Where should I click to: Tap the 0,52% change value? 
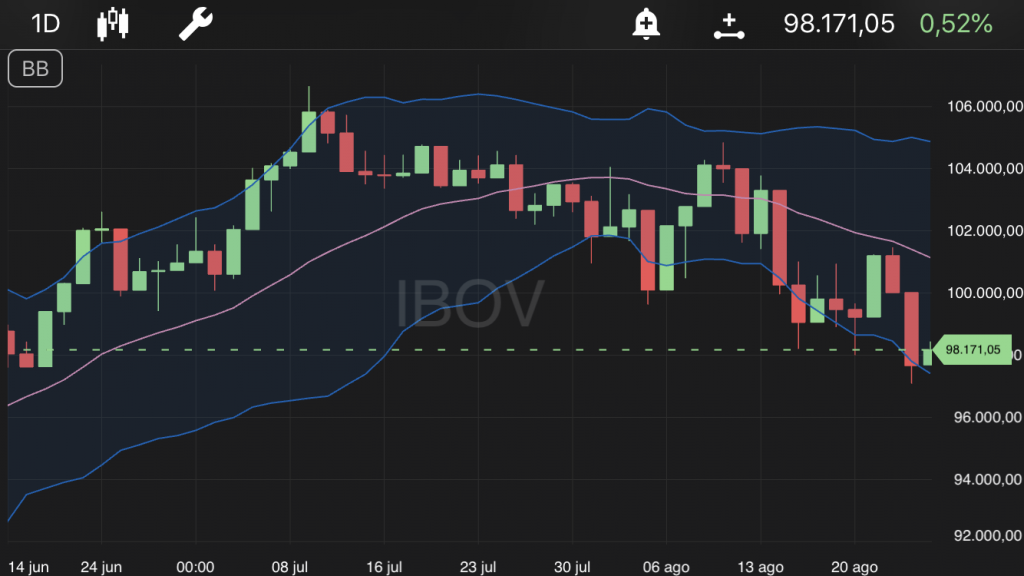point(956,24)
